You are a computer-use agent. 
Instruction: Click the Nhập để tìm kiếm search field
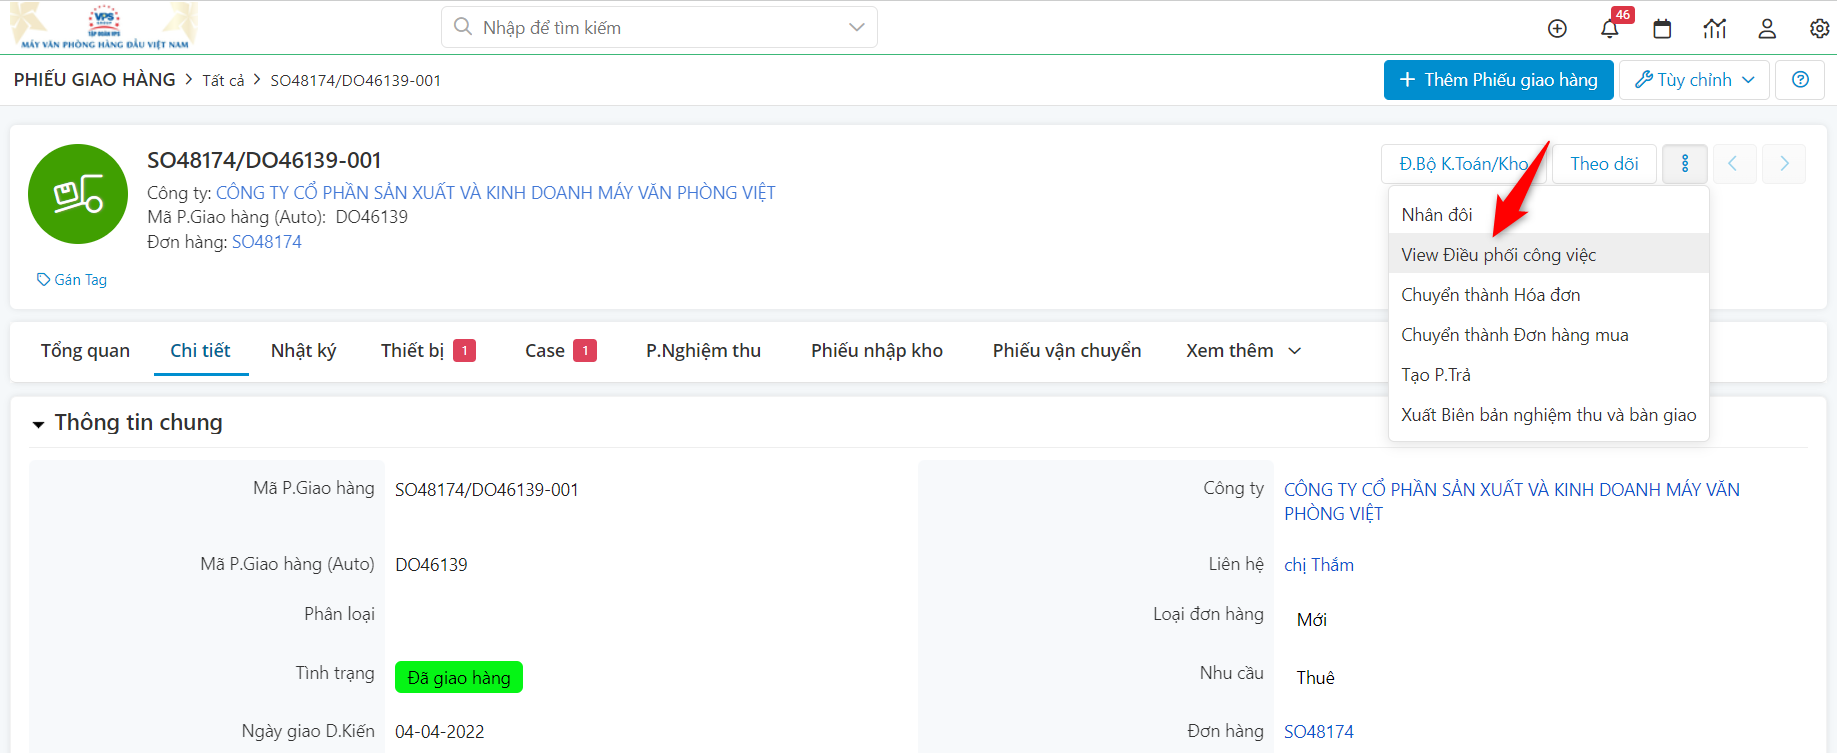tap(659, 27)
